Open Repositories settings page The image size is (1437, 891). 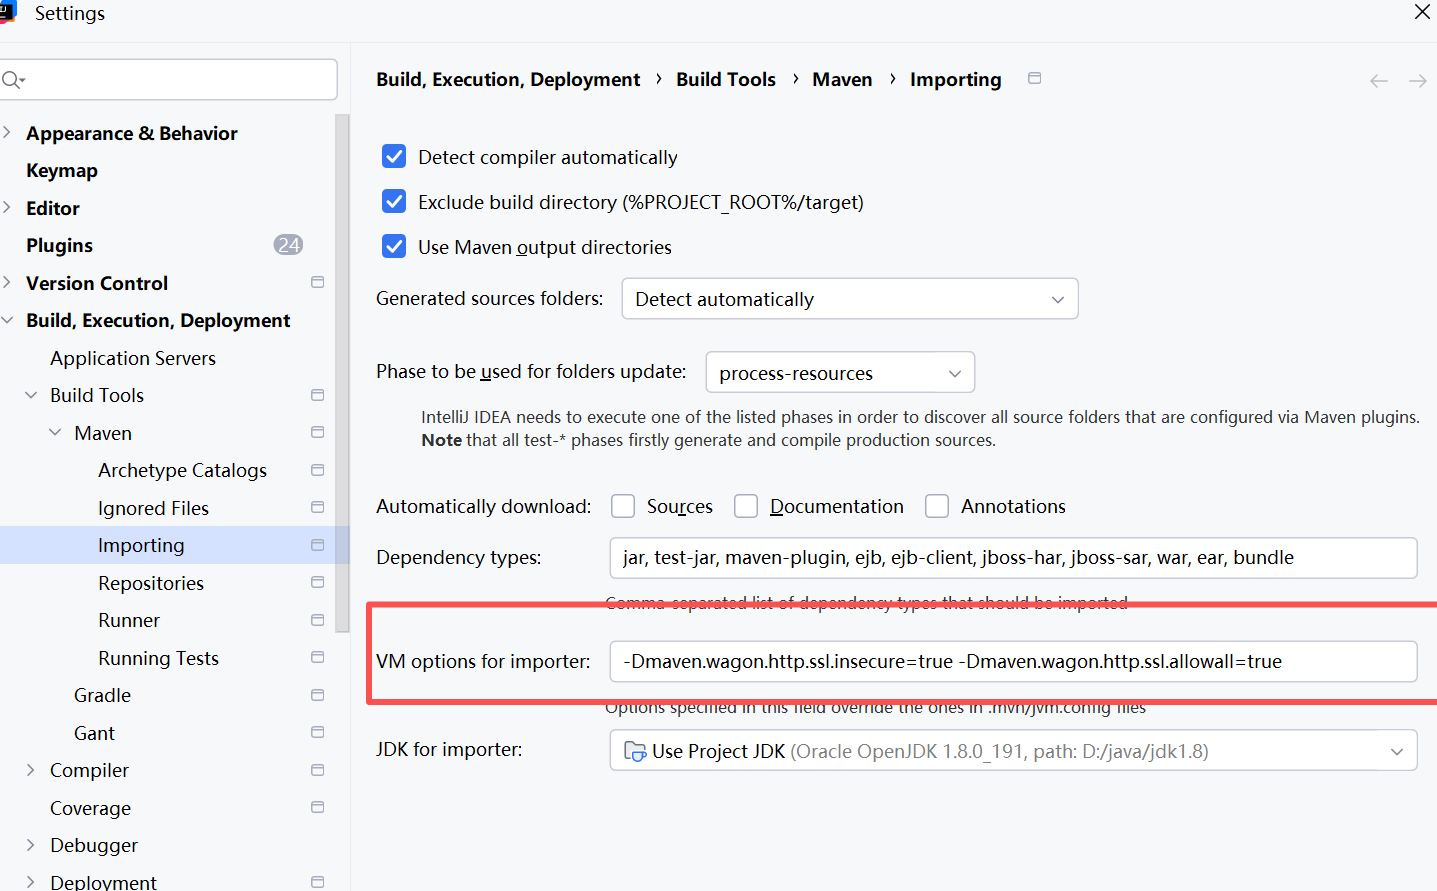pyautogui.click(x=151, y=583)
